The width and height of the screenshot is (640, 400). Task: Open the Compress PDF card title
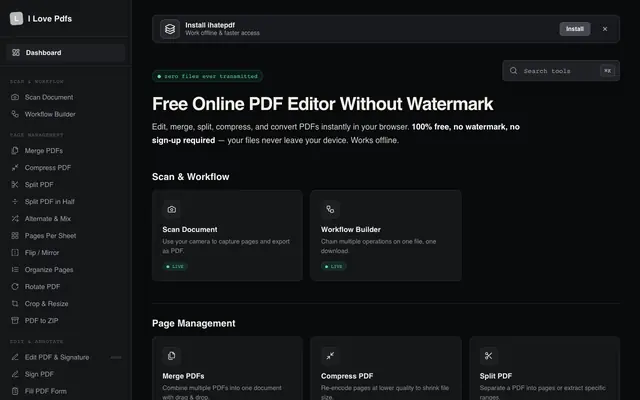pos(347,376)
